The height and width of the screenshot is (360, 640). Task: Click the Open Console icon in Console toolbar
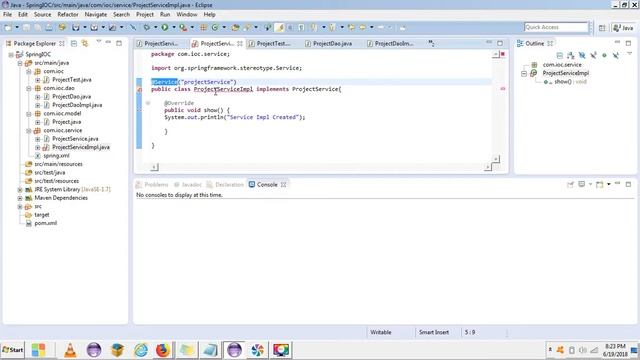[x=599, y=184]
